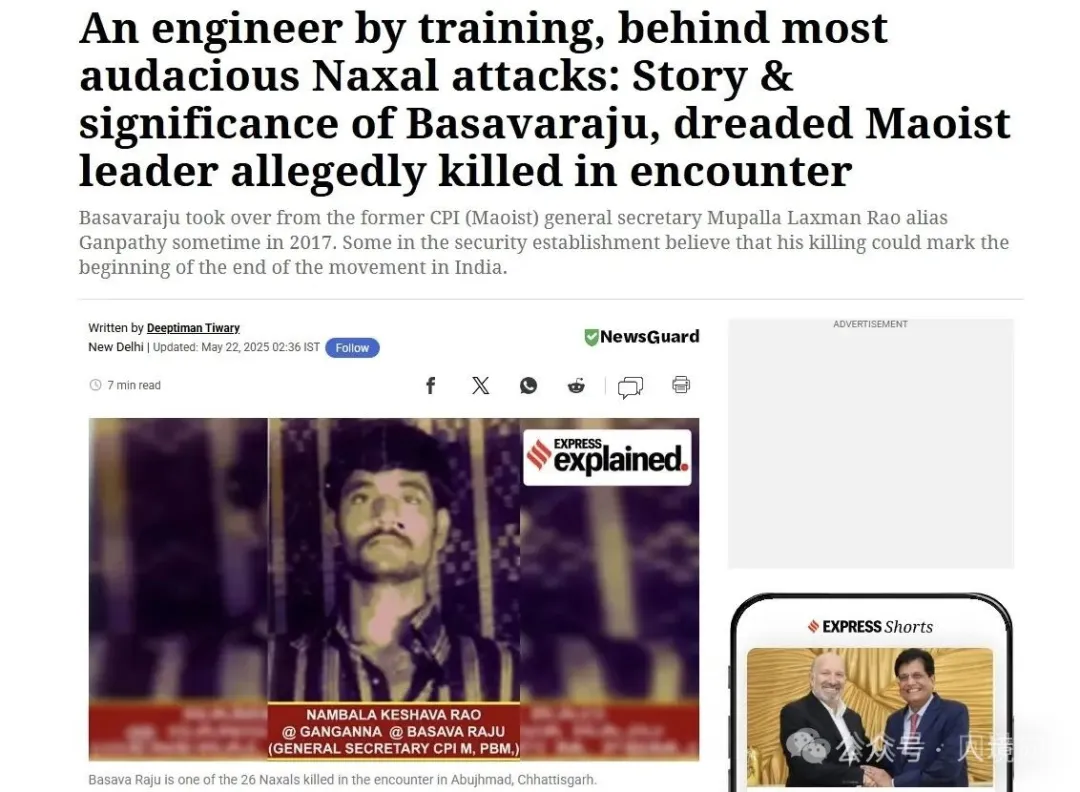Open the Express Explained logo badge
The image size is (1080, 792).
click(607, 457)
